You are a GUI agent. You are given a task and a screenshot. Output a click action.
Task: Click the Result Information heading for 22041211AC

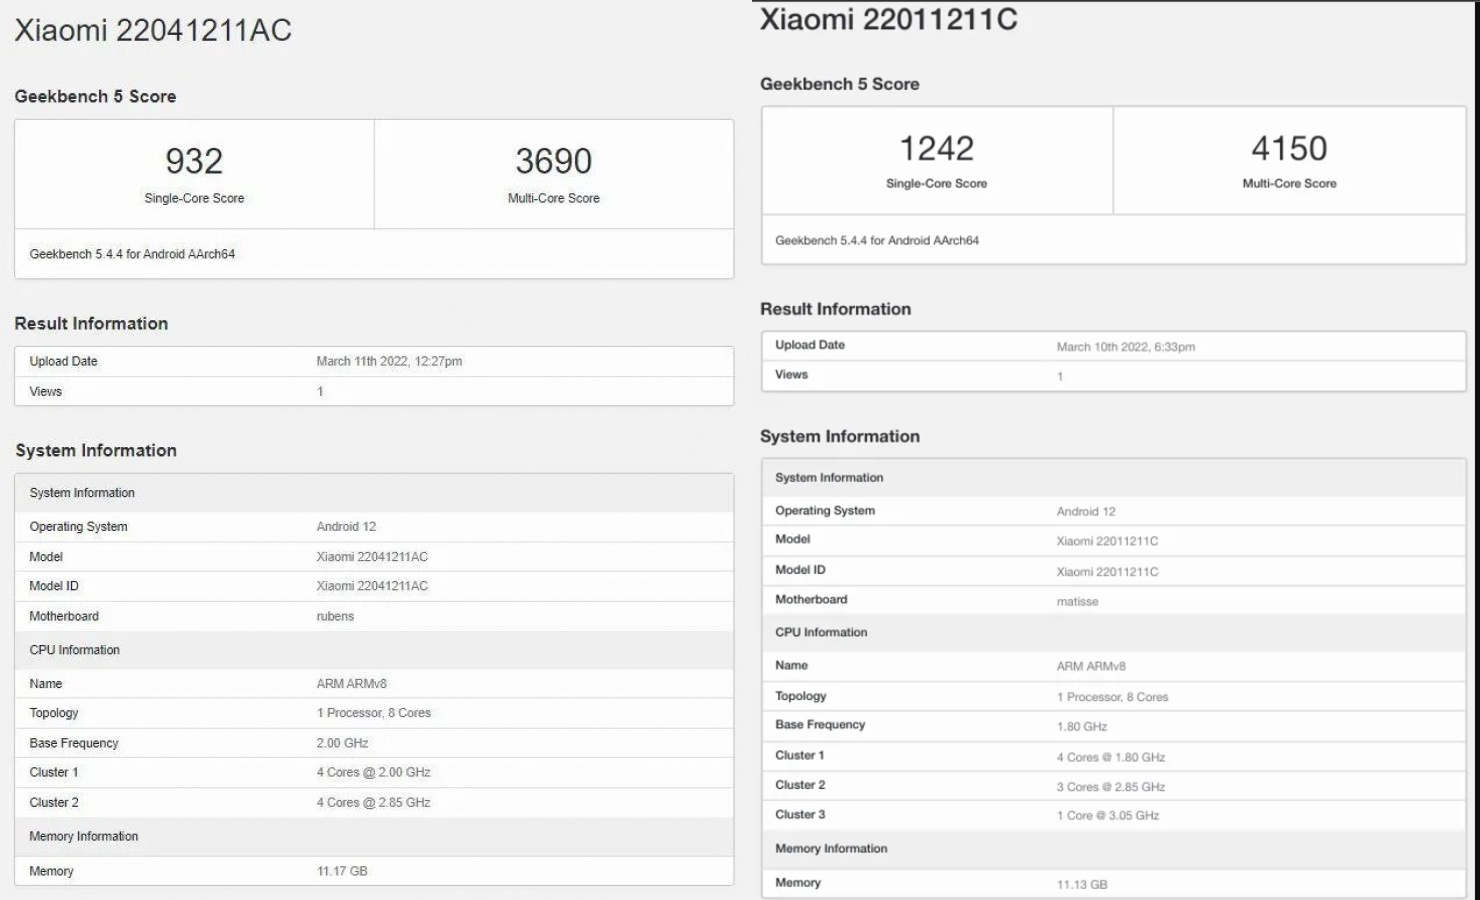tap(91, 323)
